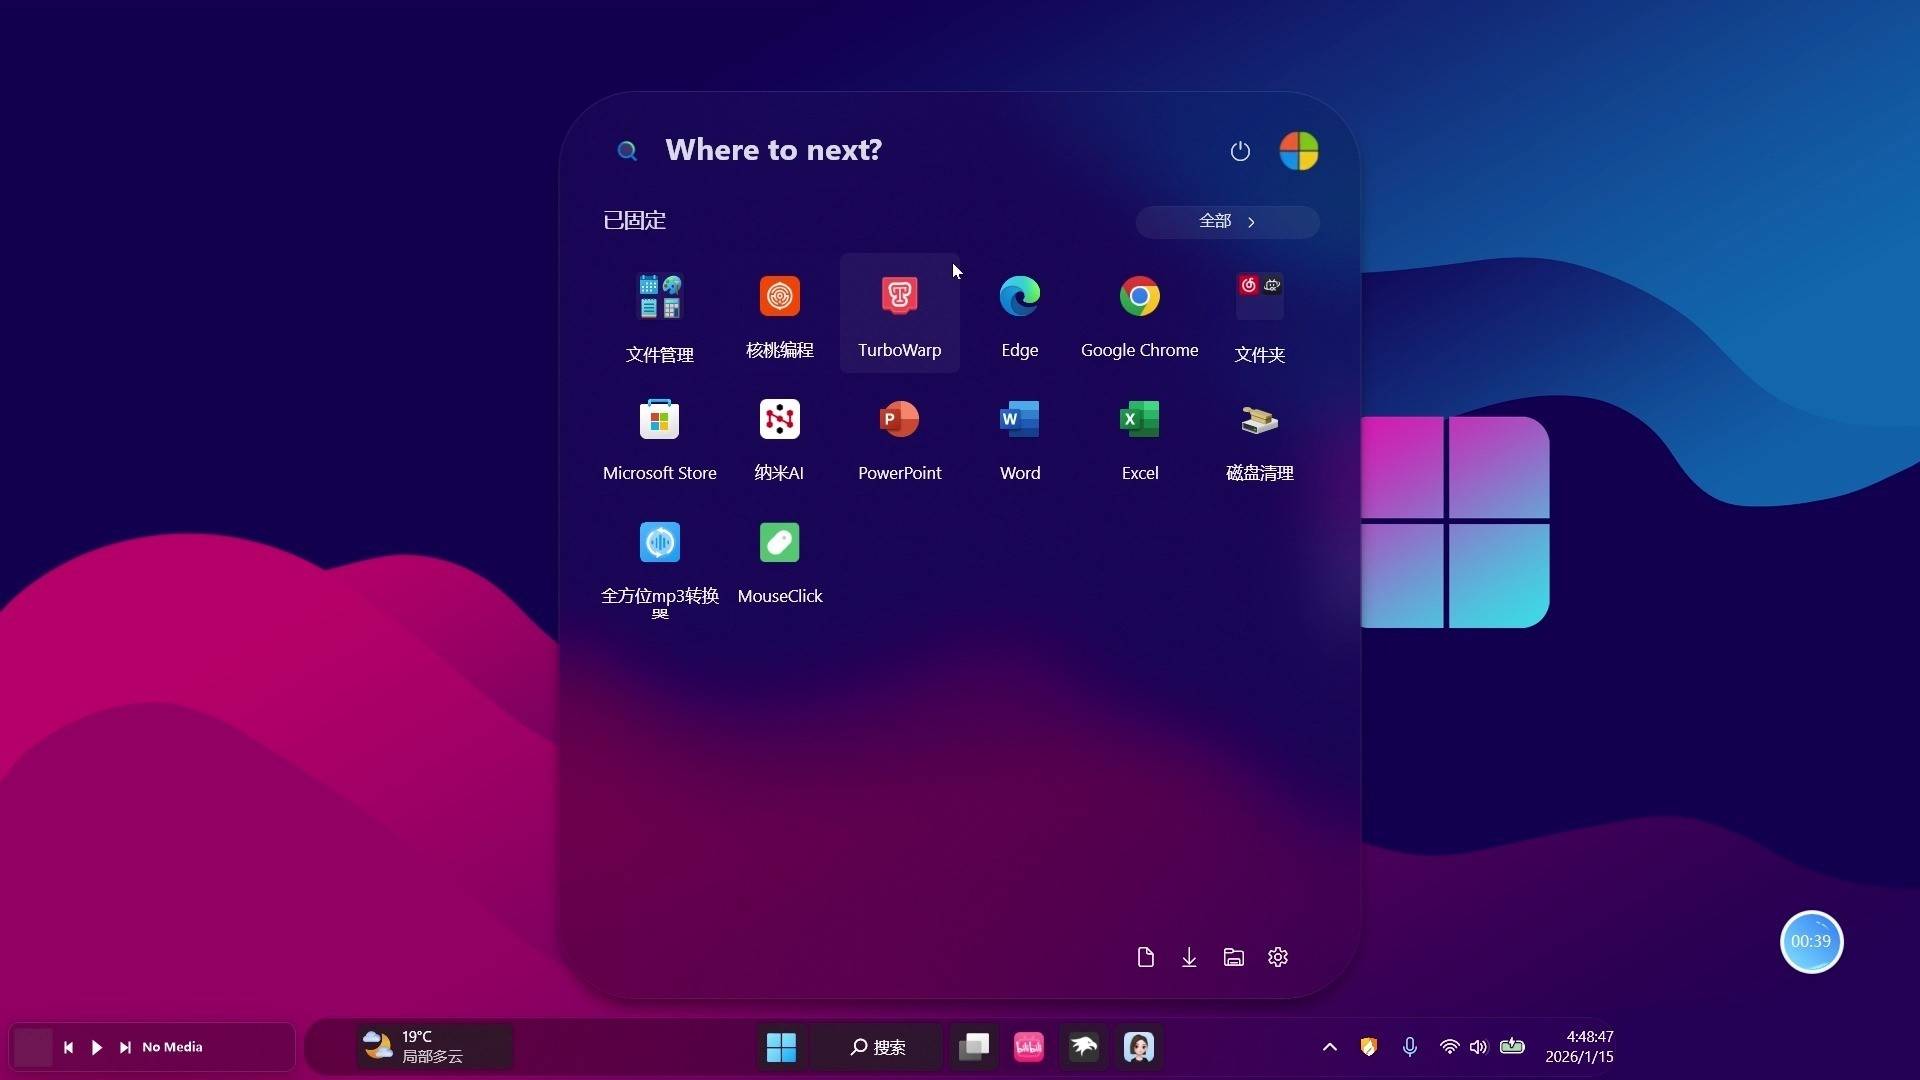The image size is (1920, 1080).
Task: Click the 'Where to next?' search field
Action: 773,150
